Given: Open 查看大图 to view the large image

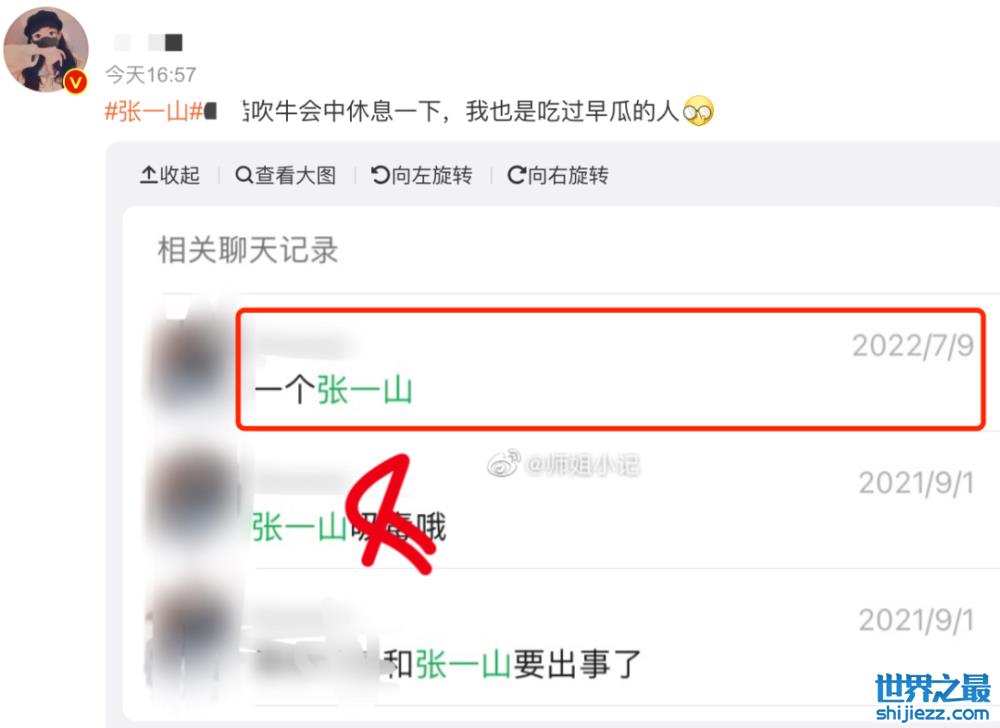Looking at the screenshot, I should point(286,175).
